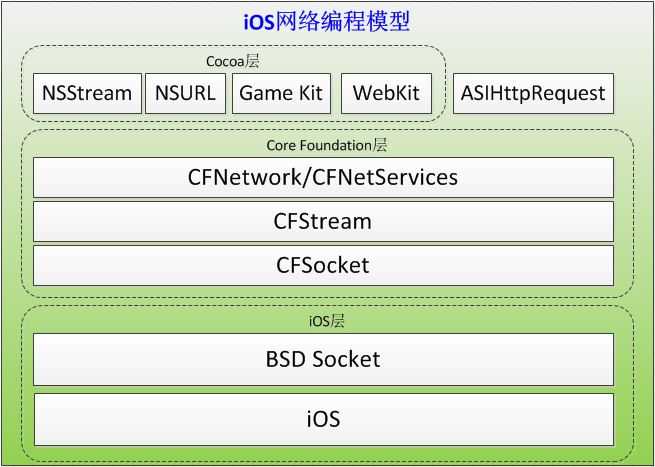655x467 pixels.
Task: Click the iOS网络编程模型 title
Action: point(327,22)
